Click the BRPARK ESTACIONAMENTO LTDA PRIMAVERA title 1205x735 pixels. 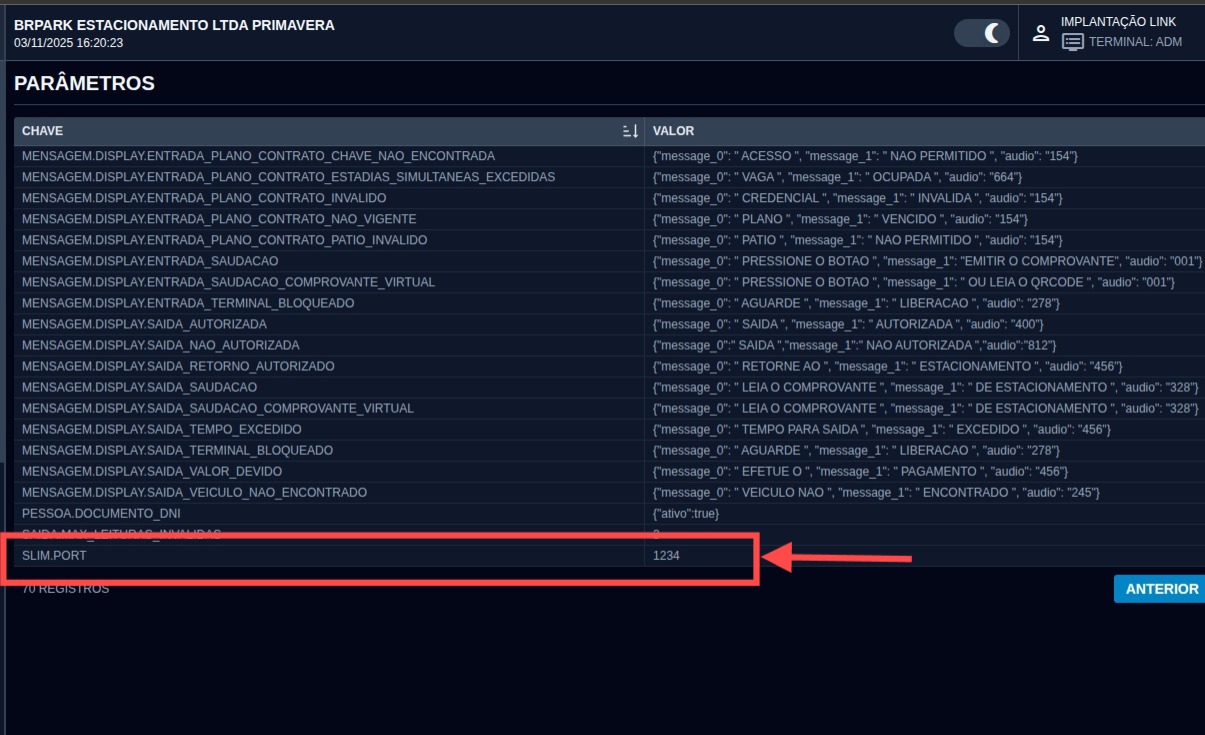click(174, 25)
